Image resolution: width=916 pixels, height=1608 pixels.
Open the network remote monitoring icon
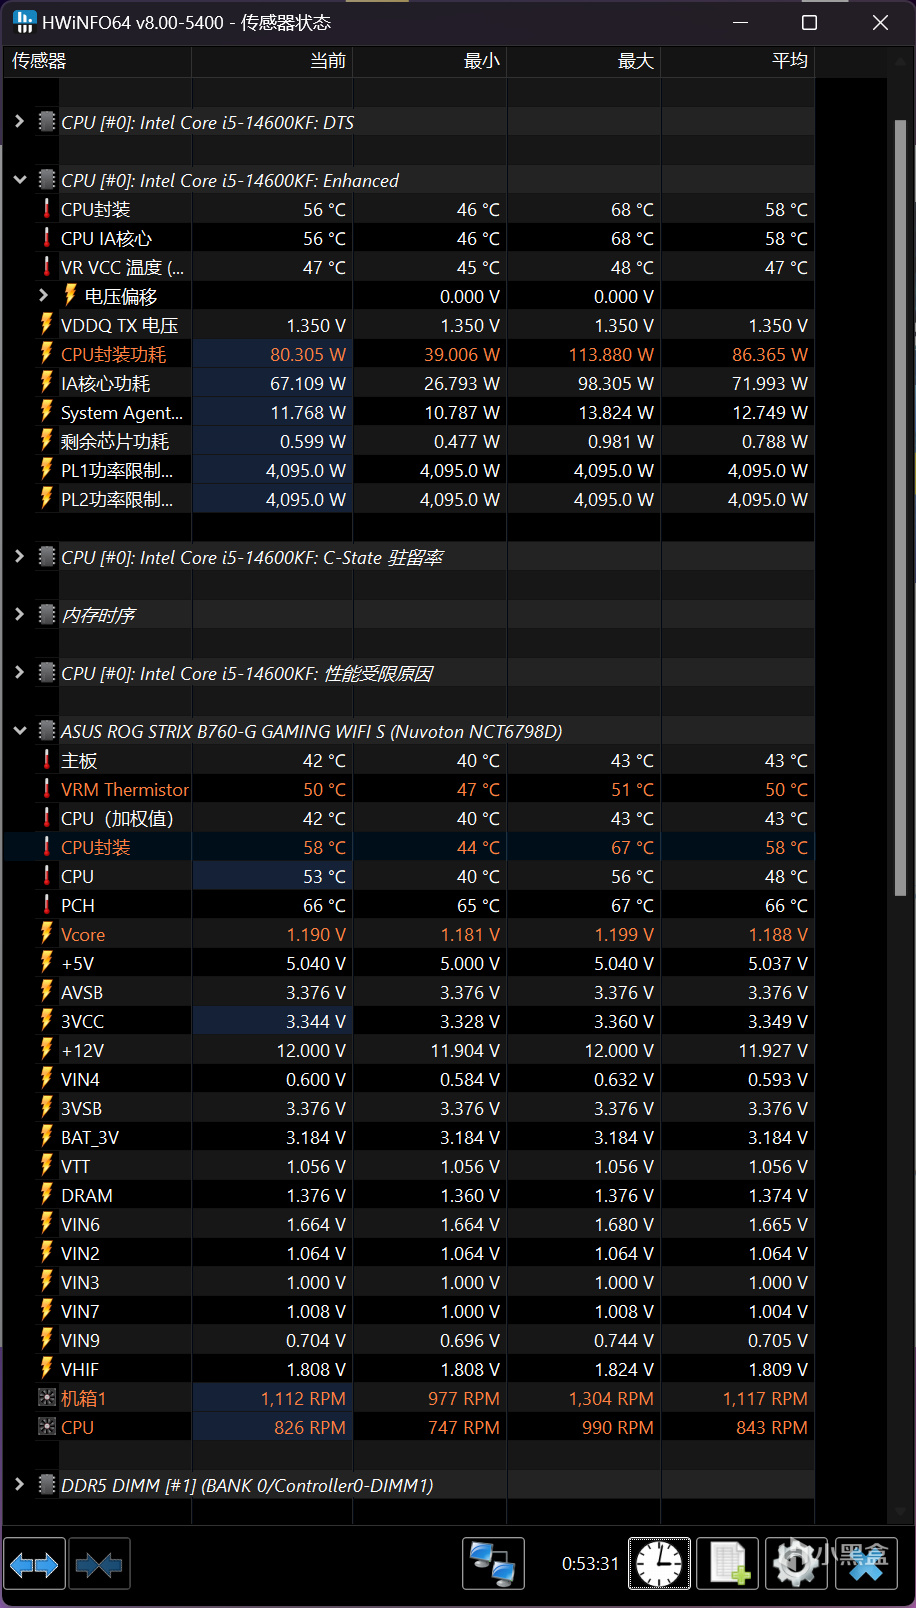click(493, 1564)
